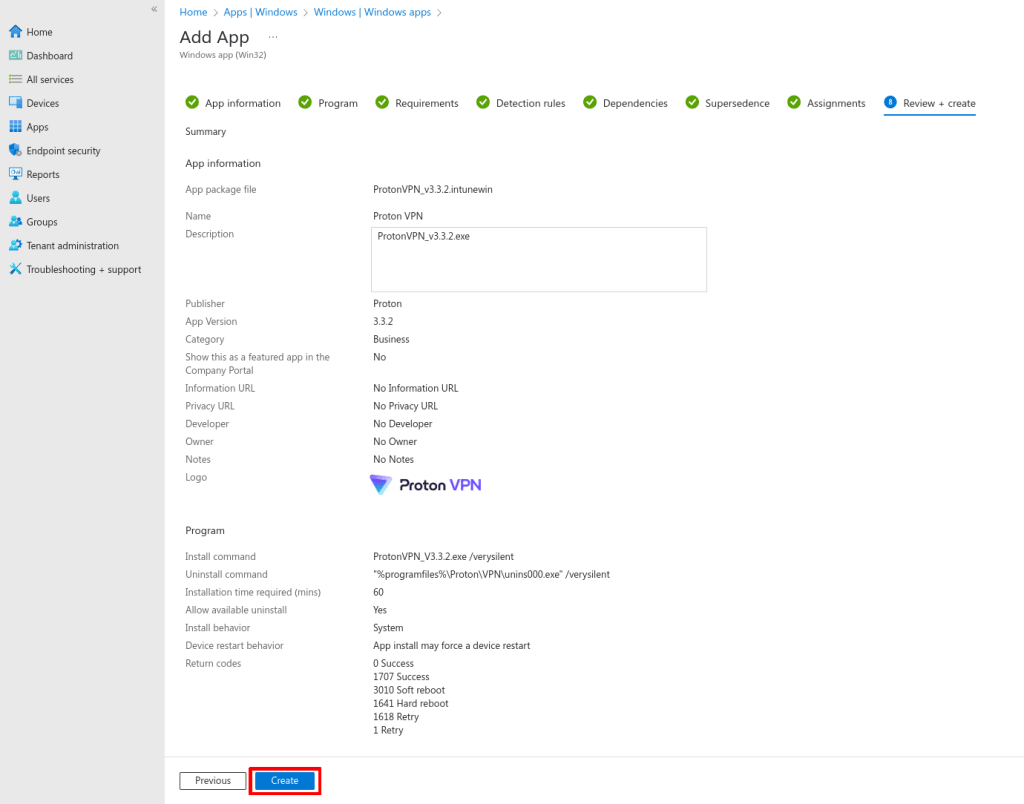Open the ellipsis menu beside Add App
Screen dimensions: 1024x804
273,37
